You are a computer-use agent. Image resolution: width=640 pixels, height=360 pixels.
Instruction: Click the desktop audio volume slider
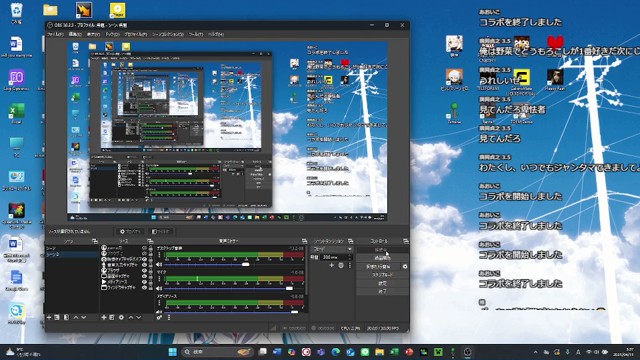(x=234, y=264)
